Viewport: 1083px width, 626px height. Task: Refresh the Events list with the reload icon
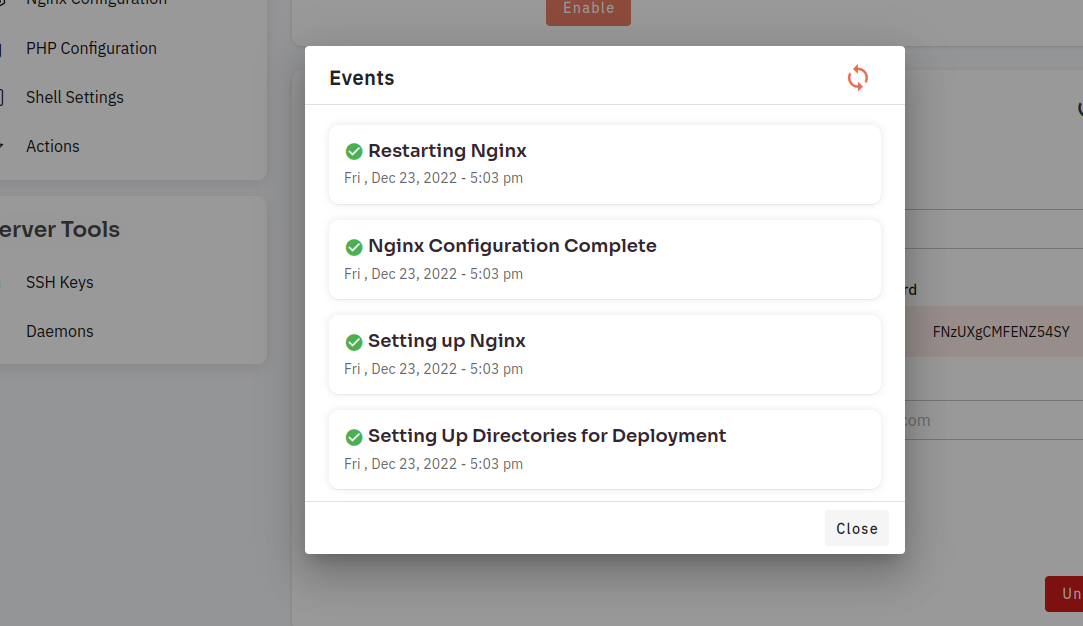[x=858, y=78]
